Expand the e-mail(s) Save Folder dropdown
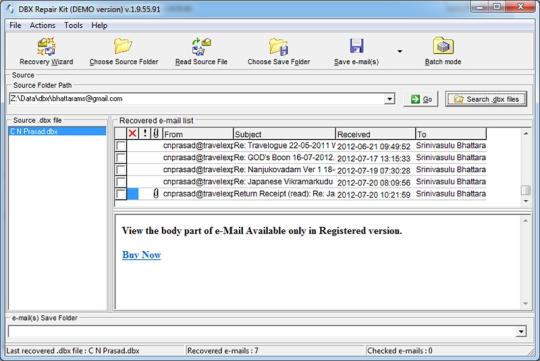 point(521,332)
